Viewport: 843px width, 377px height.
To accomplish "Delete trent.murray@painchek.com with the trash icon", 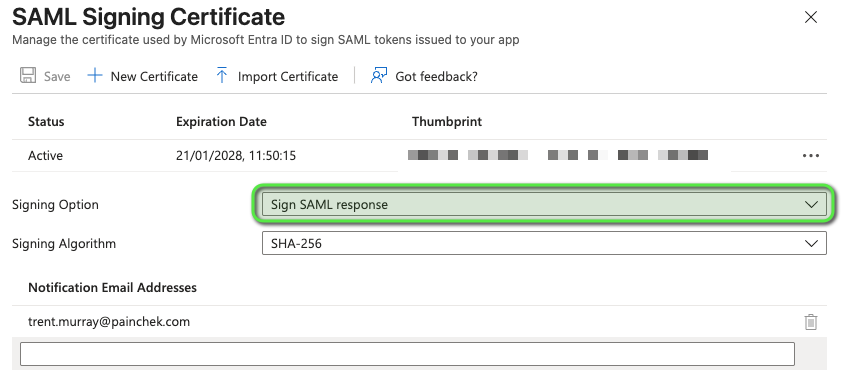I will point(811,322).
